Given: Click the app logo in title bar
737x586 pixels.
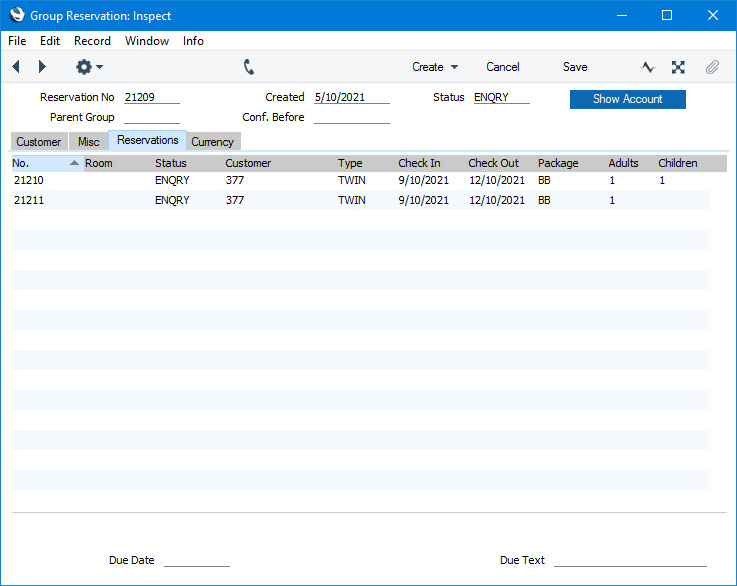Looking at the screenshot, I should (x=16, y=15).
